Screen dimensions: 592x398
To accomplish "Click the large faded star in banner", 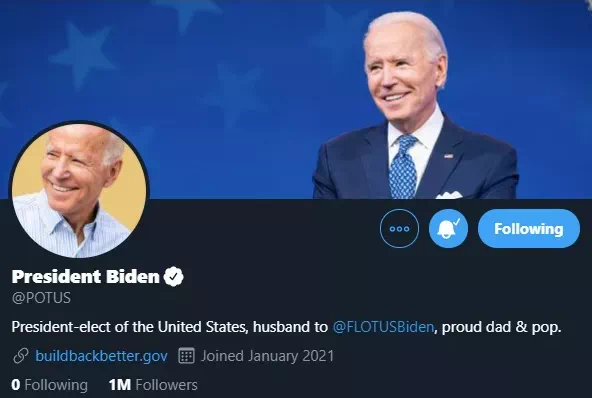I will click(x=83, y=53).
